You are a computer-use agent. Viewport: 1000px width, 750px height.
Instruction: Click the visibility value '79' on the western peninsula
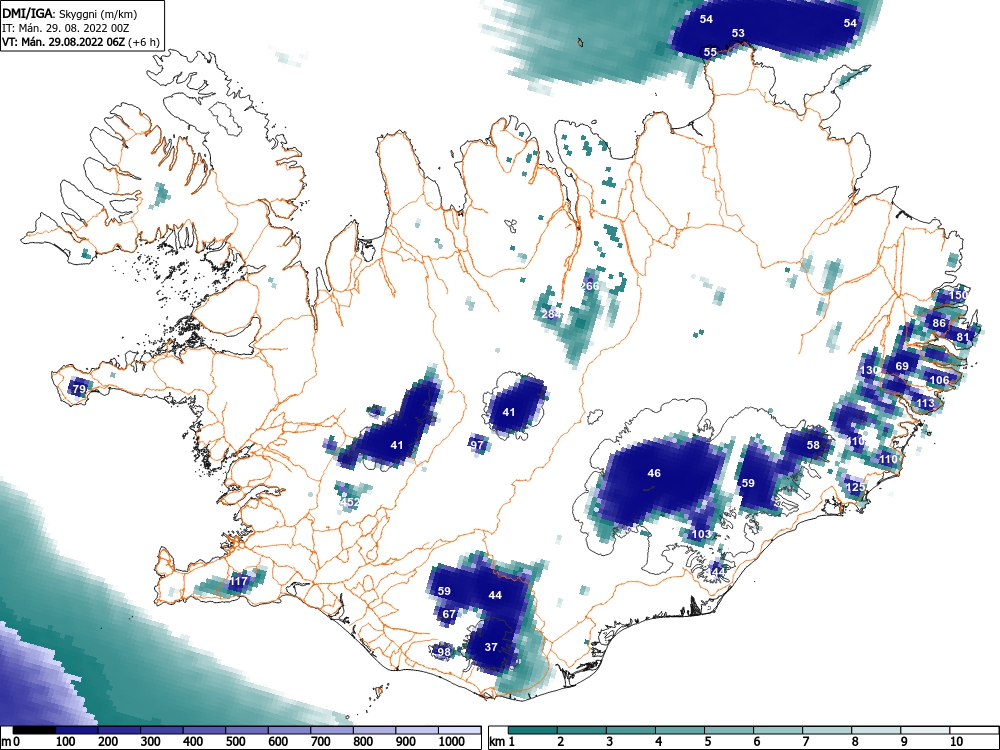78,389
